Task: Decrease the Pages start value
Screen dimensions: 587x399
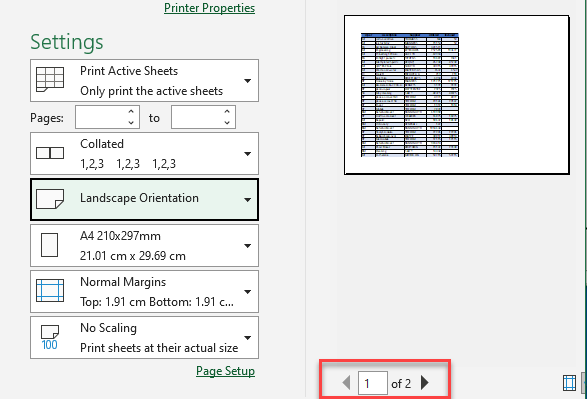Action: [131, 122]
